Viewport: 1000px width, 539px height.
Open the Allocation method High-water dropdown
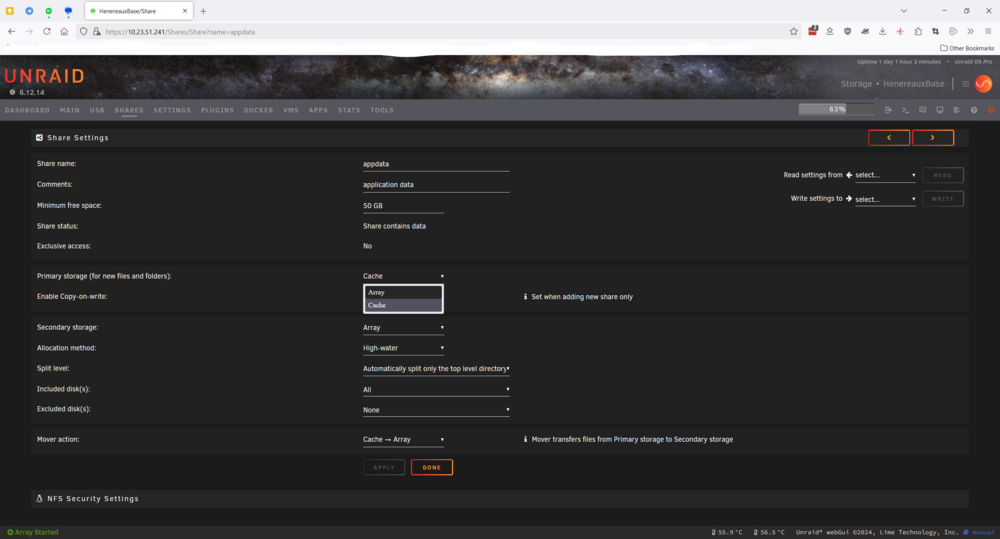pyautogui.click(x=403, y=348)
